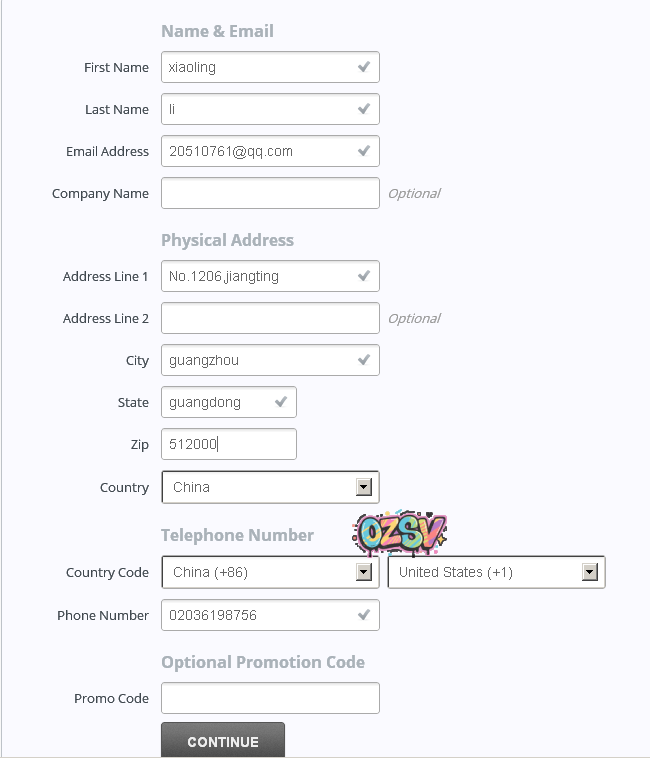The height and width of the screenshot is (758, 650).
Task: Select the Zip field containing 512000
Action: pyautogui.click(x=228, y=444)
